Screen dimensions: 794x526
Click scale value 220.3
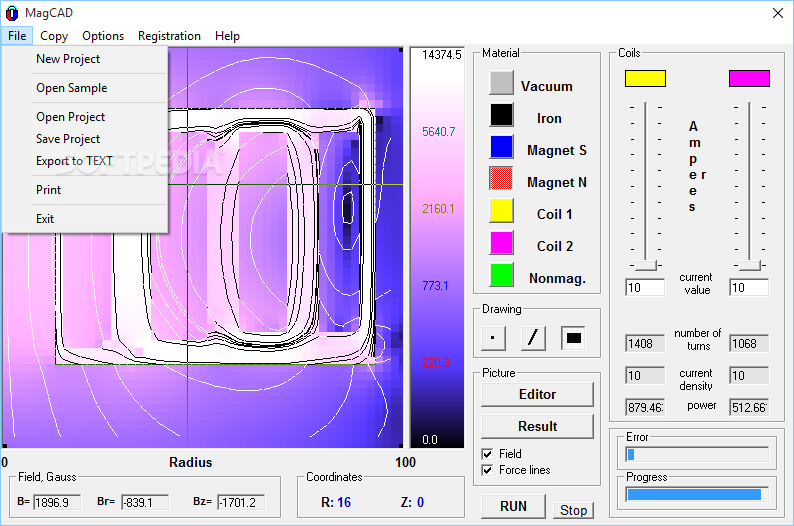(x=436, y=362)
